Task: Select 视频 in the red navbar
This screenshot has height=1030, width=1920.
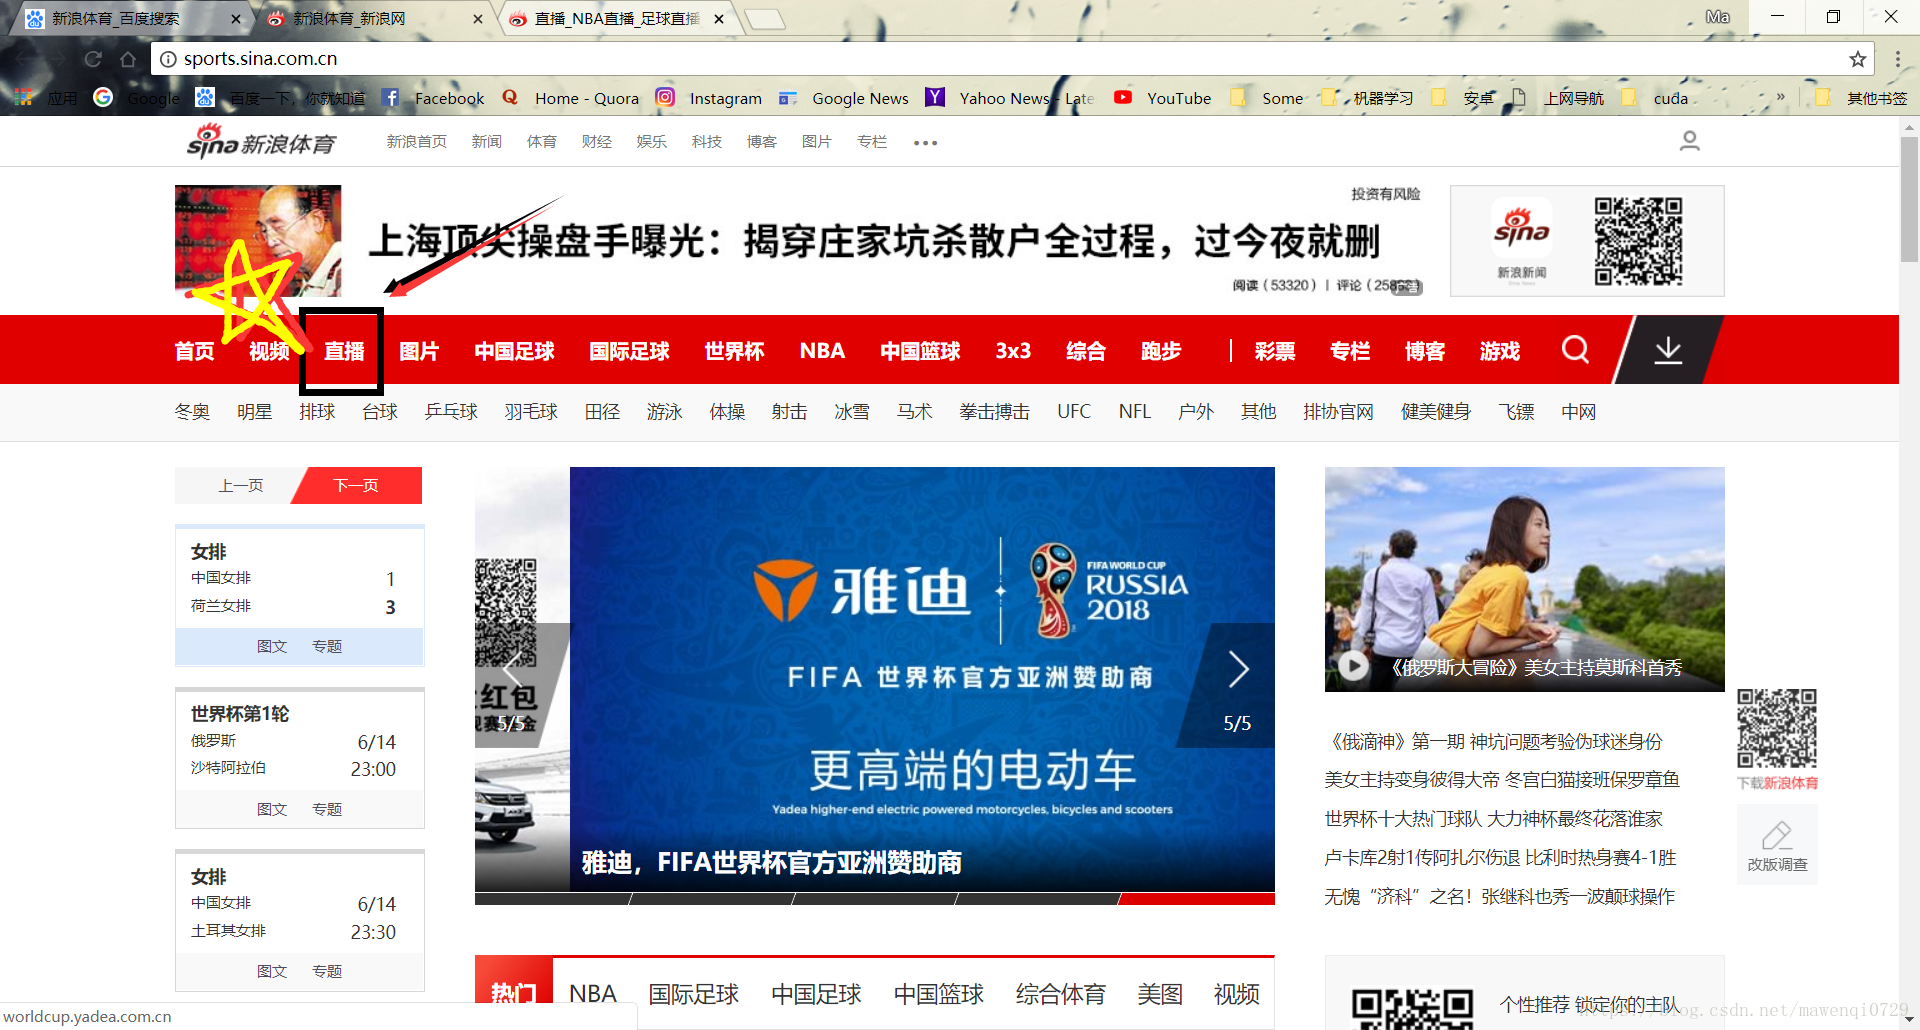Action: 269,351
